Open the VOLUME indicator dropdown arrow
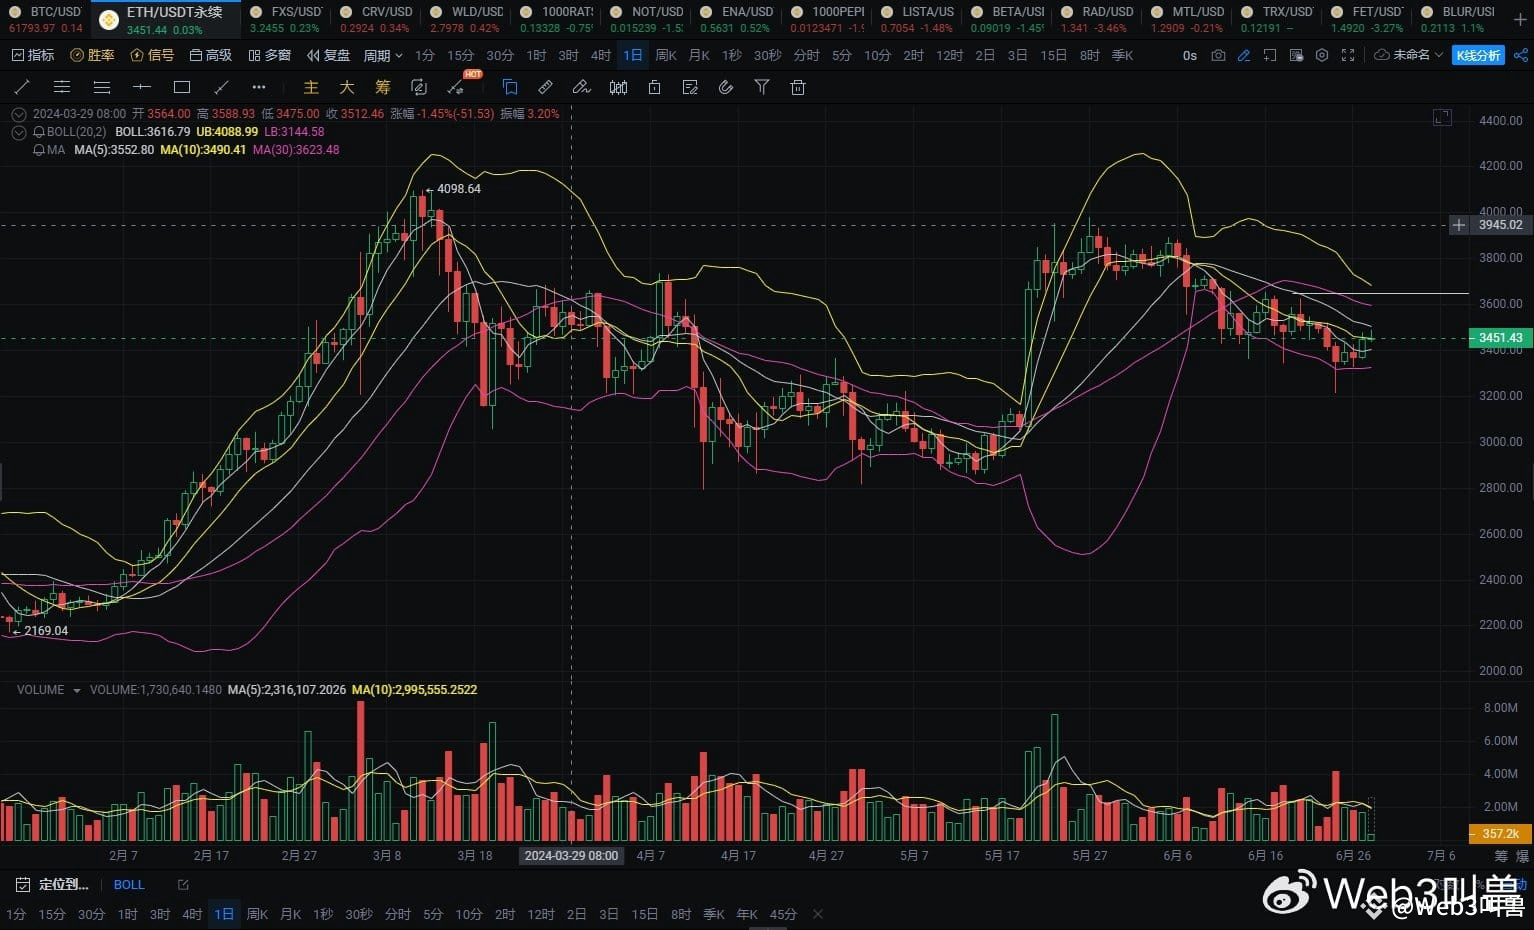The width and height of the screenshot is (1534, 930). (x=77, y=690)
